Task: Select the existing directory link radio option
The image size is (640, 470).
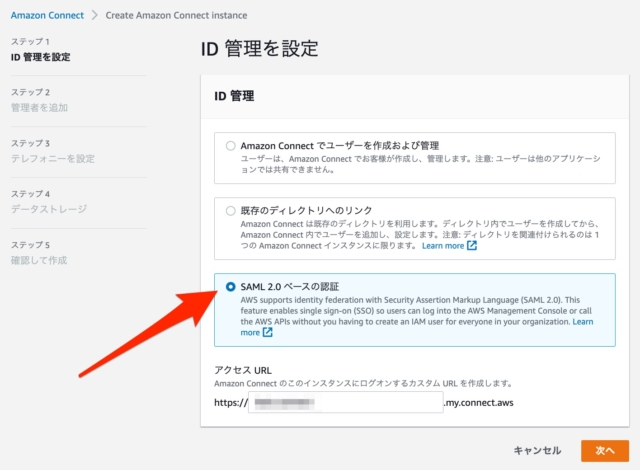Action: pyautogui.click(x=231, y=211)
